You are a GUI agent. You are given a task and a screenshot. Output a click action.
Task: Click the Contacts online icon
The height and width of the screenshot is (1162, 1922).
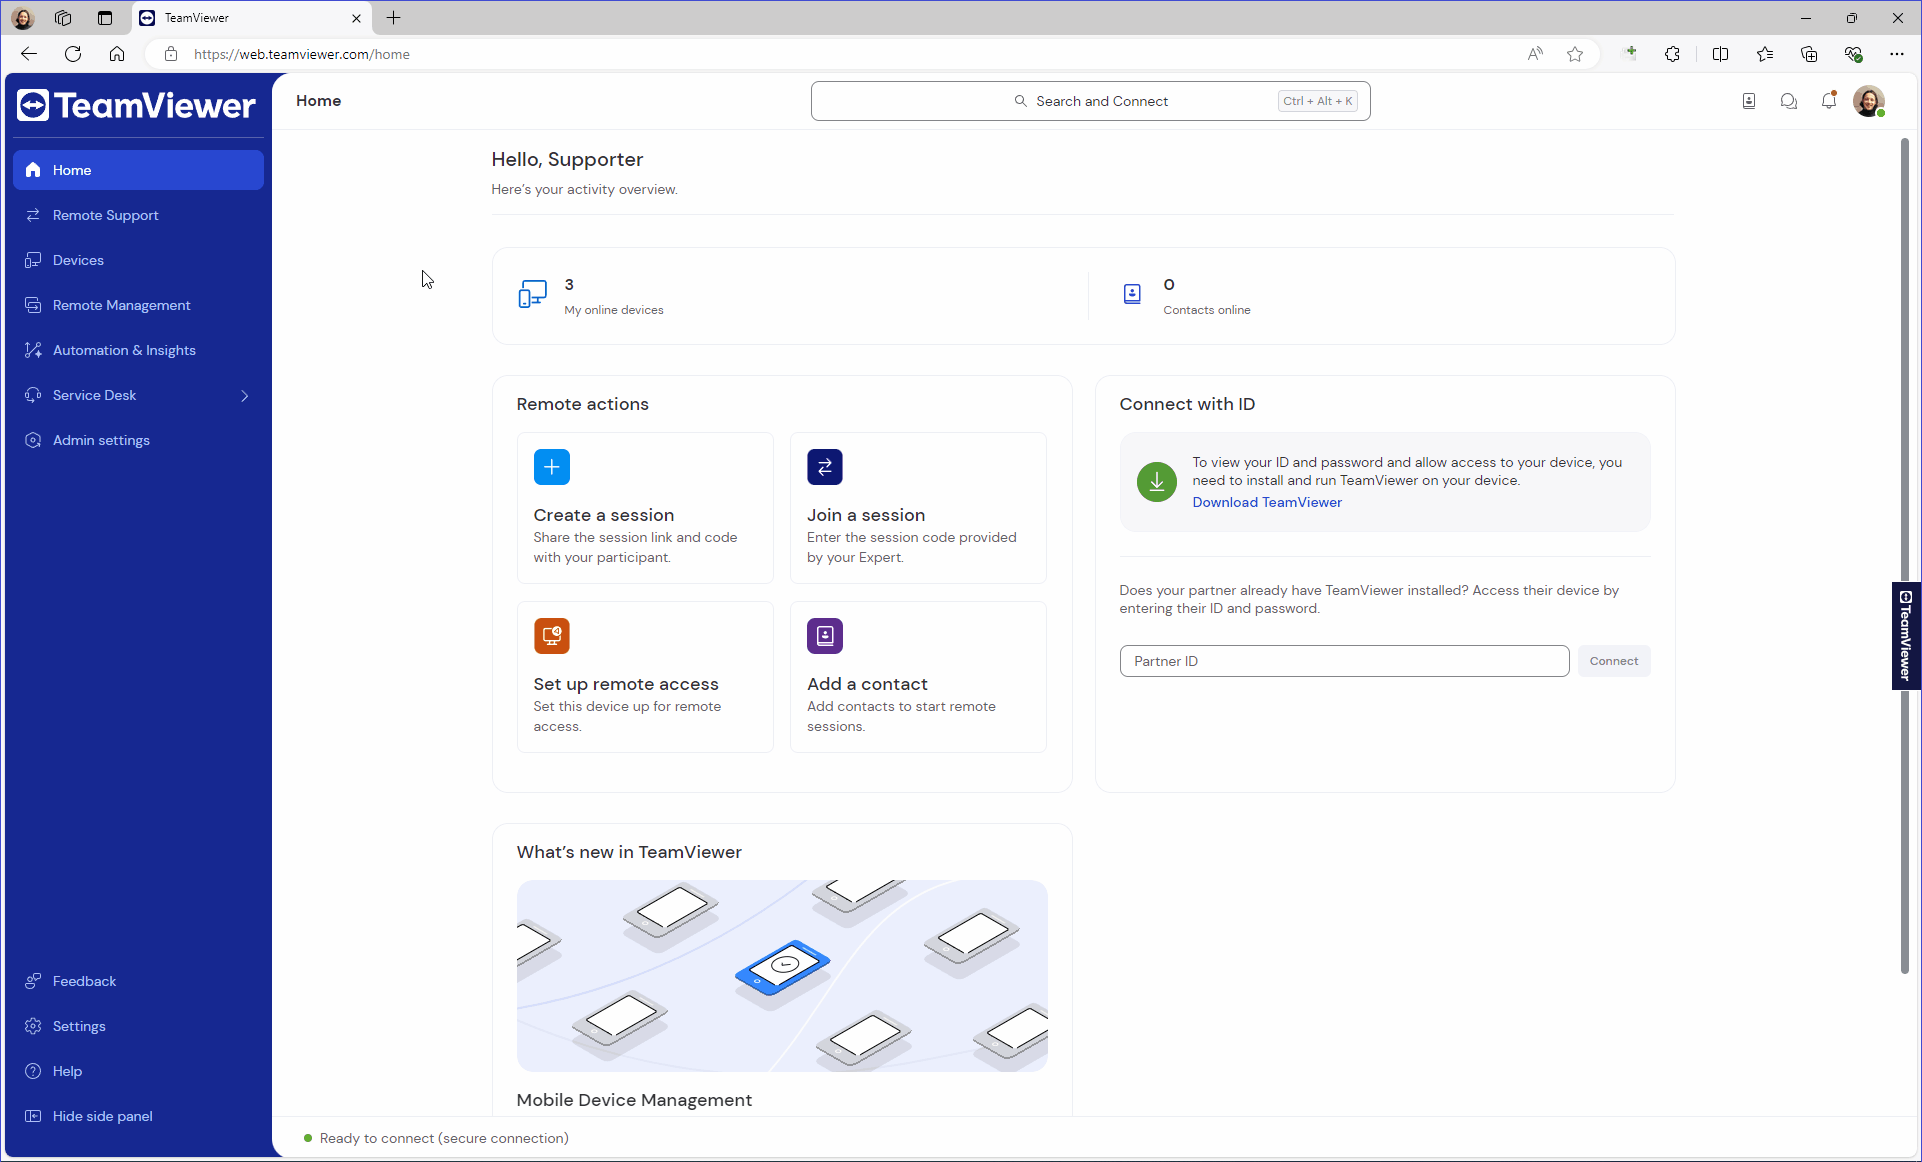tap(1132, 294)
